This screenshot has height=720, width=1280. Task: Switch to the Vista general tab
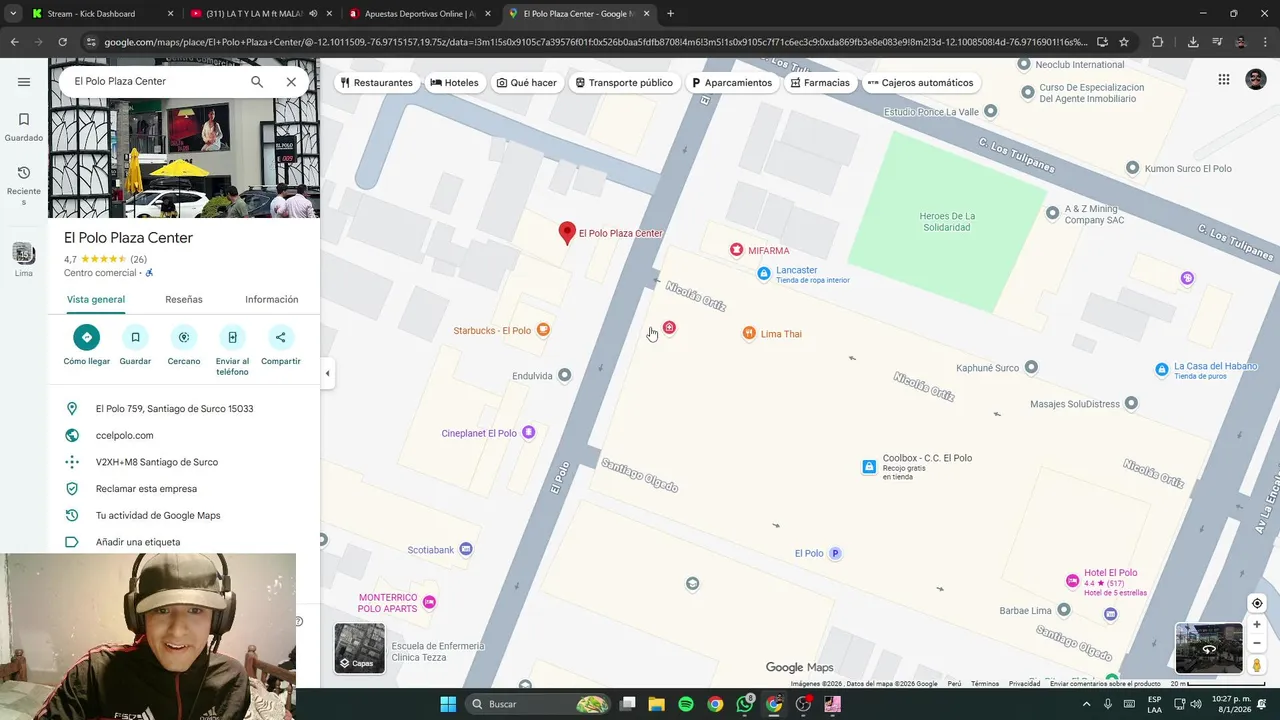click(96, 299)
